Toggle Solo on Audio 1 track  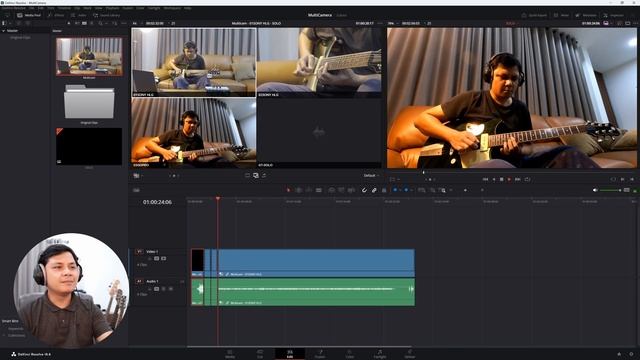(163, 289)
